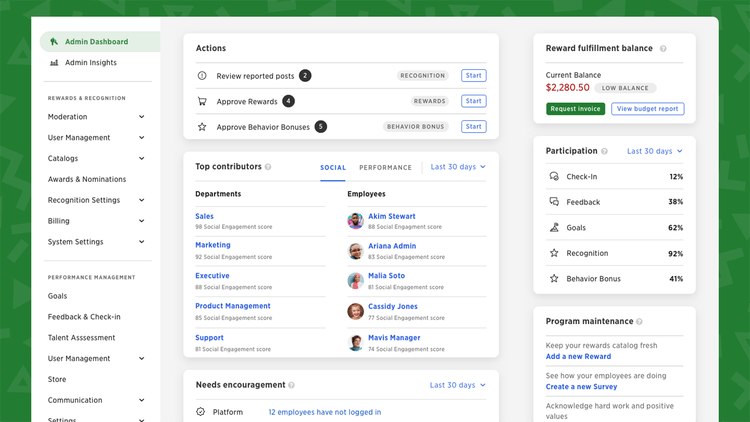The height and width of the screenshot is (422, 750).
Task: Open Feedback & Check-in page
Action: (84, 317)
